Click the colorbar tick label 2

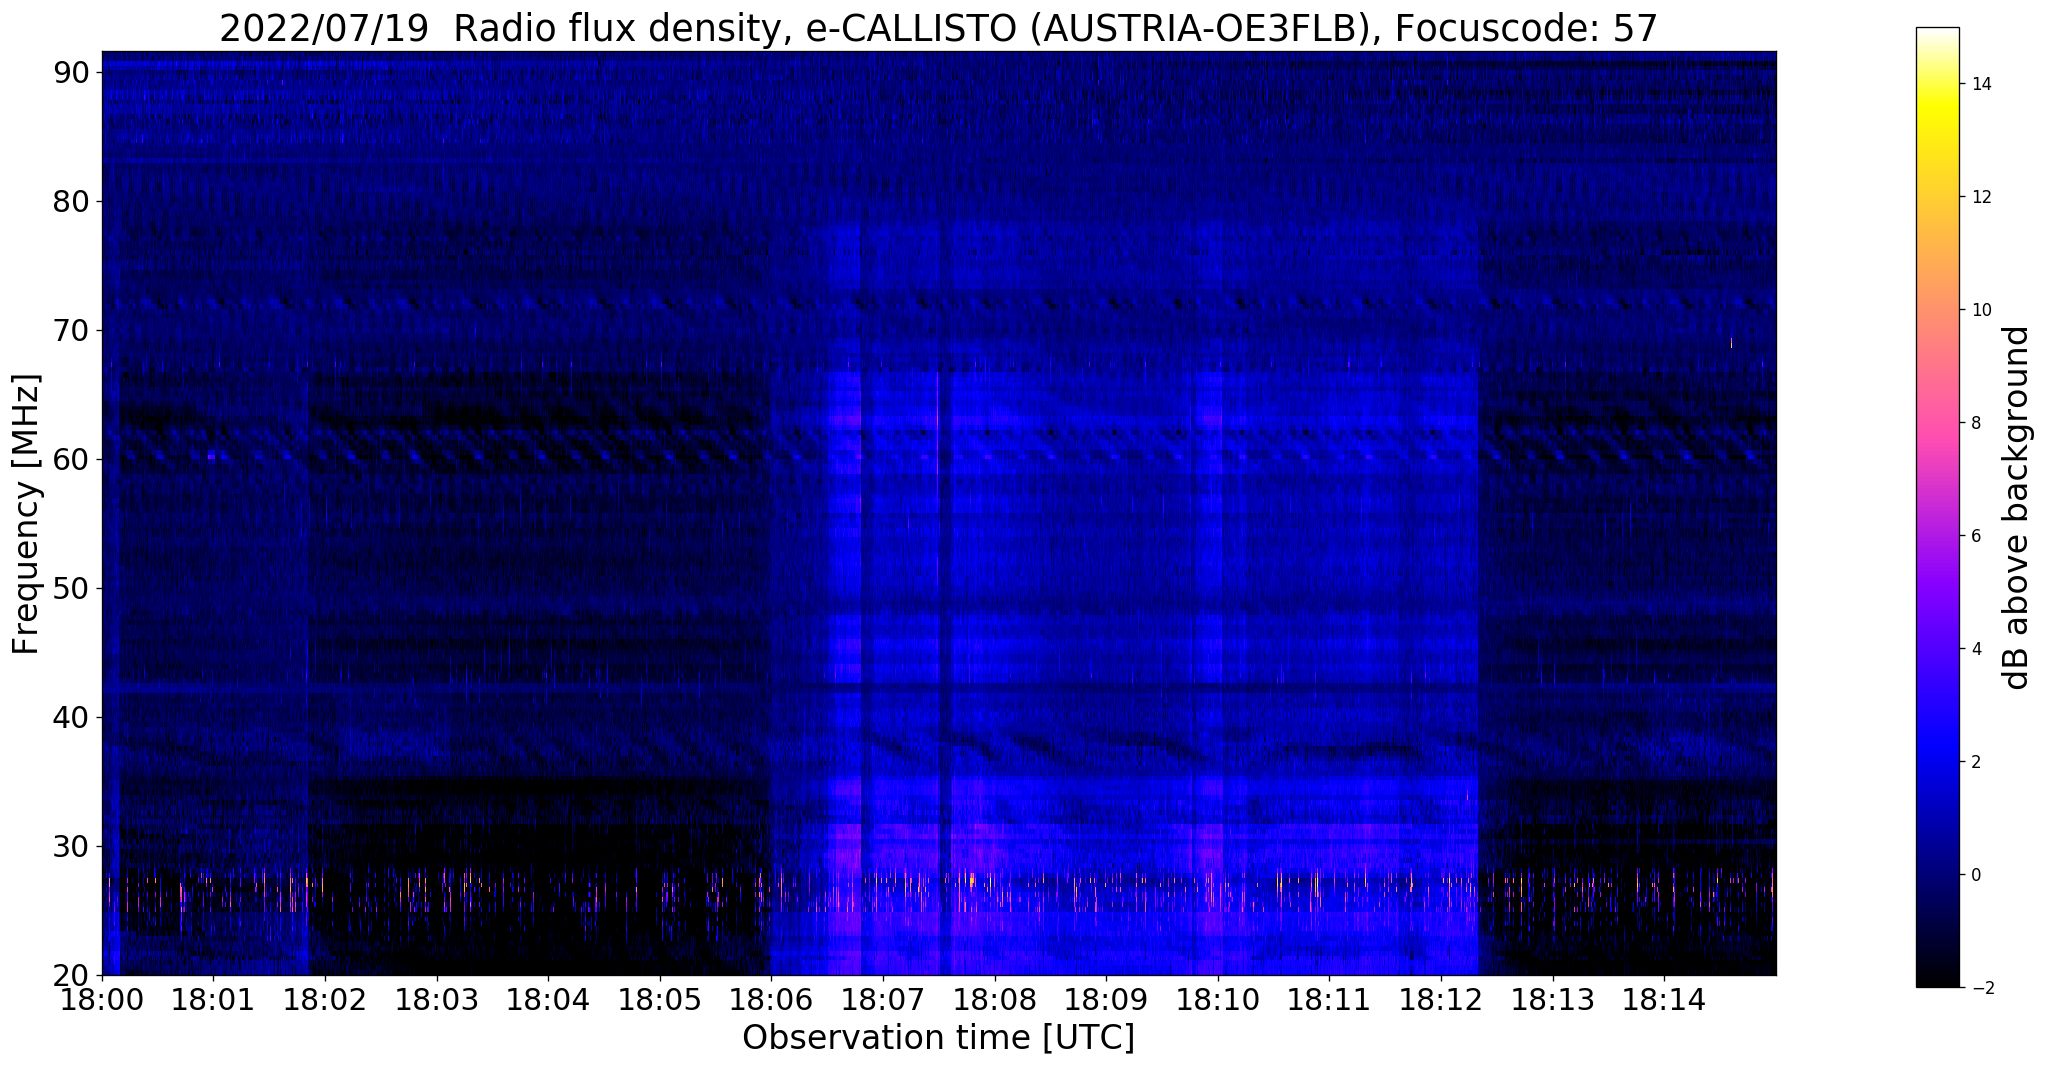point(1975,762)
